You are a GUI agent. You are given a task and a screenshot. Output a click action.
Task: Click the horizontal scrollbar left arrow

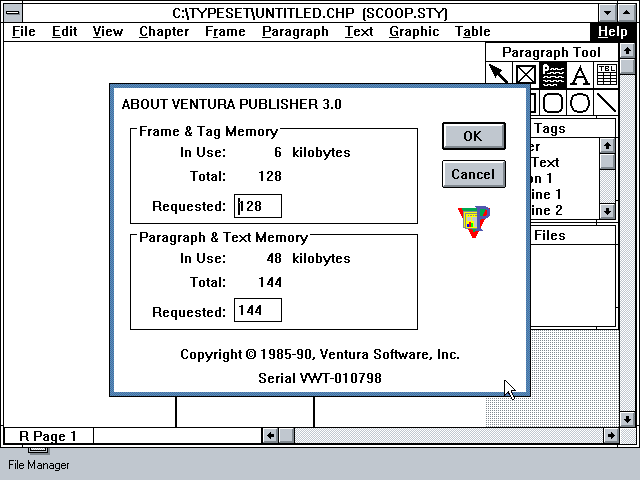click(x=270, y=436)
